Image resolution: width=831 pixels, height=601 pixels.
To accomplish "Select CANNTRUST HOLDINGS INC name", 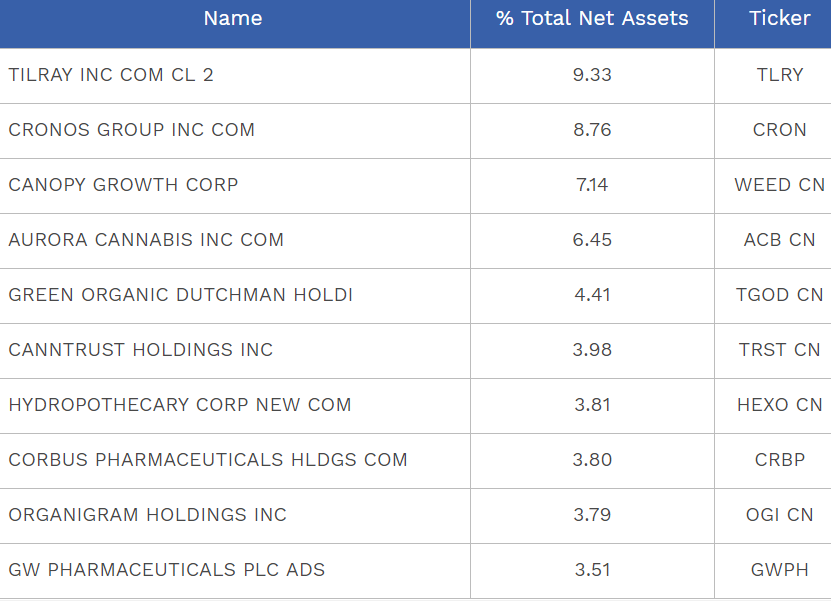I will (140, 350).
